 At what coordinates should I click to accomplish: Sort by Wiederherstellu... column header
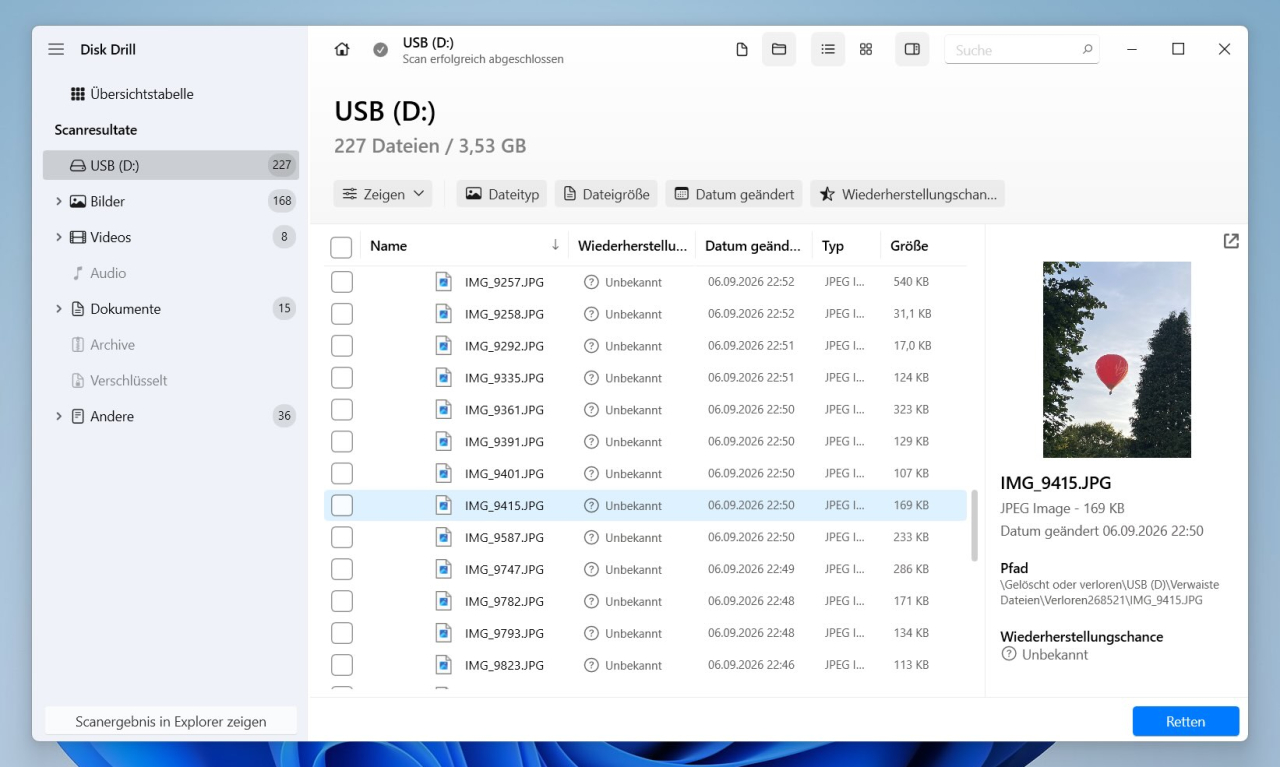(632, 245)
